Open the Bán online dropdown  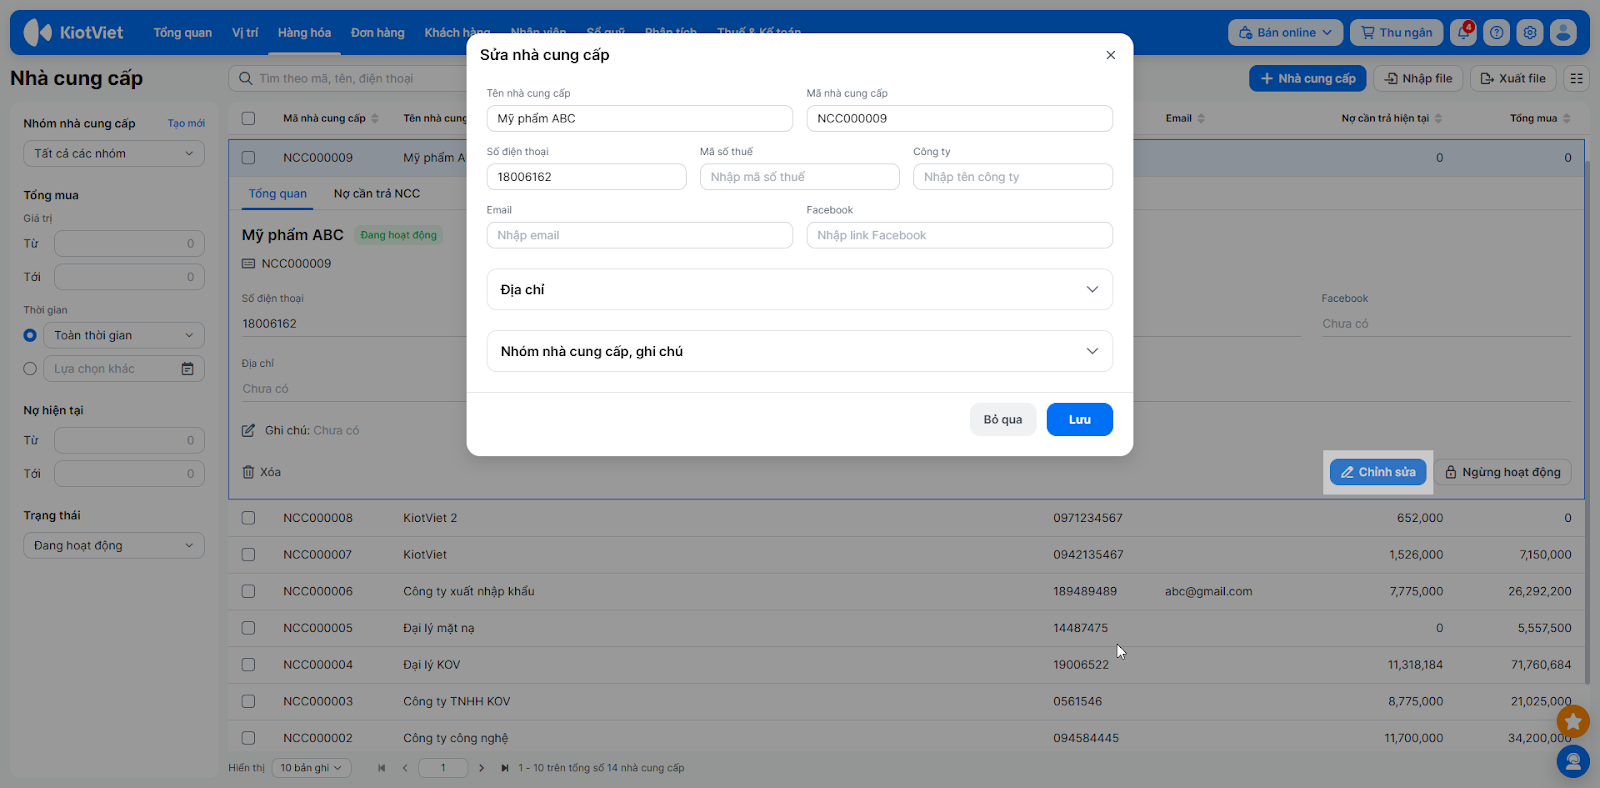tap(1285, 32)
